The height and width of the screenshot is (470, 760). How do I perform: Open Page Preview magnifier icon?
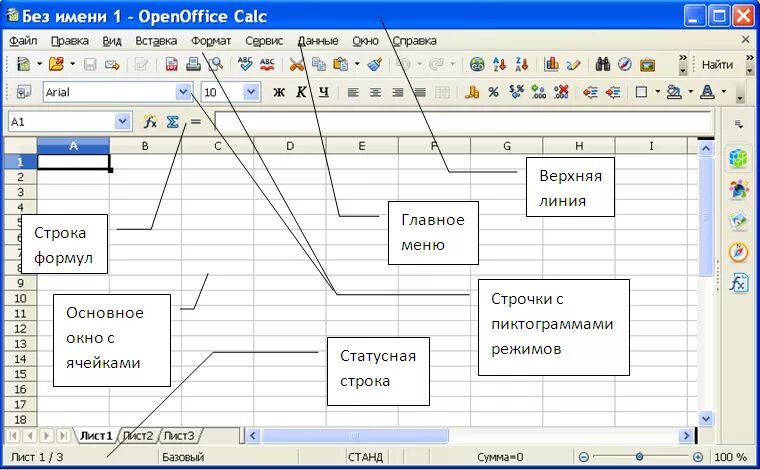pyautogui.click(x=215, y=64)
